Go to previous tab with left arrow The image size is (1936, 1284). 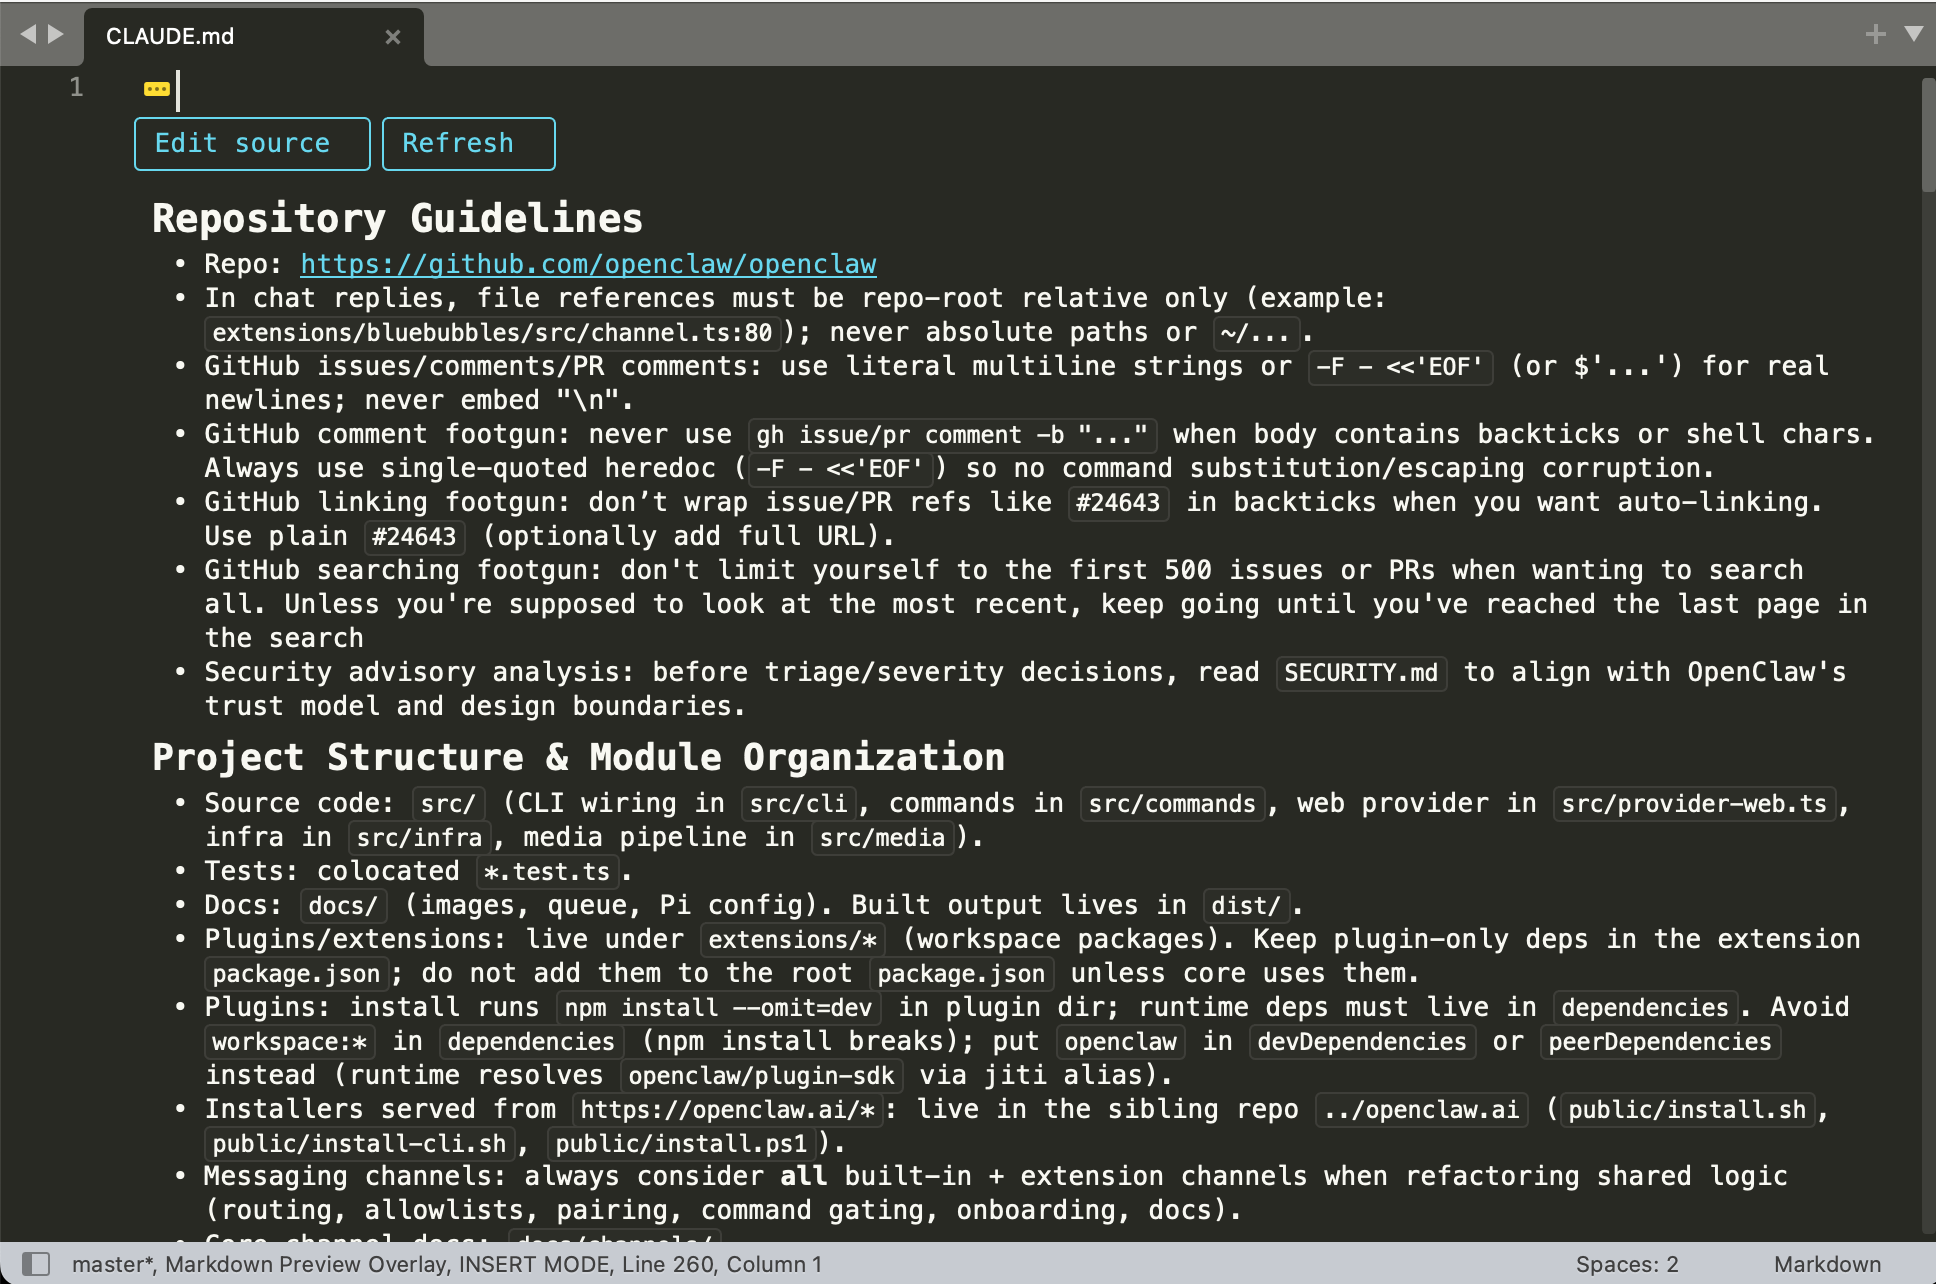28,35
